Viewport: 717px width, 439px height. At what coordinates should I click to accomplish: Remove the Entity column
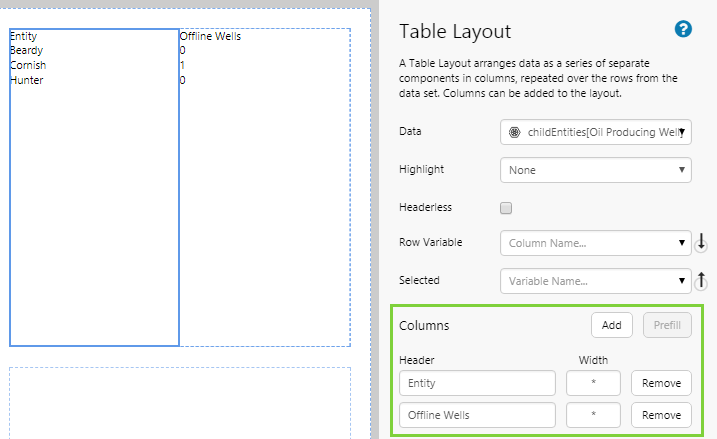661,383
